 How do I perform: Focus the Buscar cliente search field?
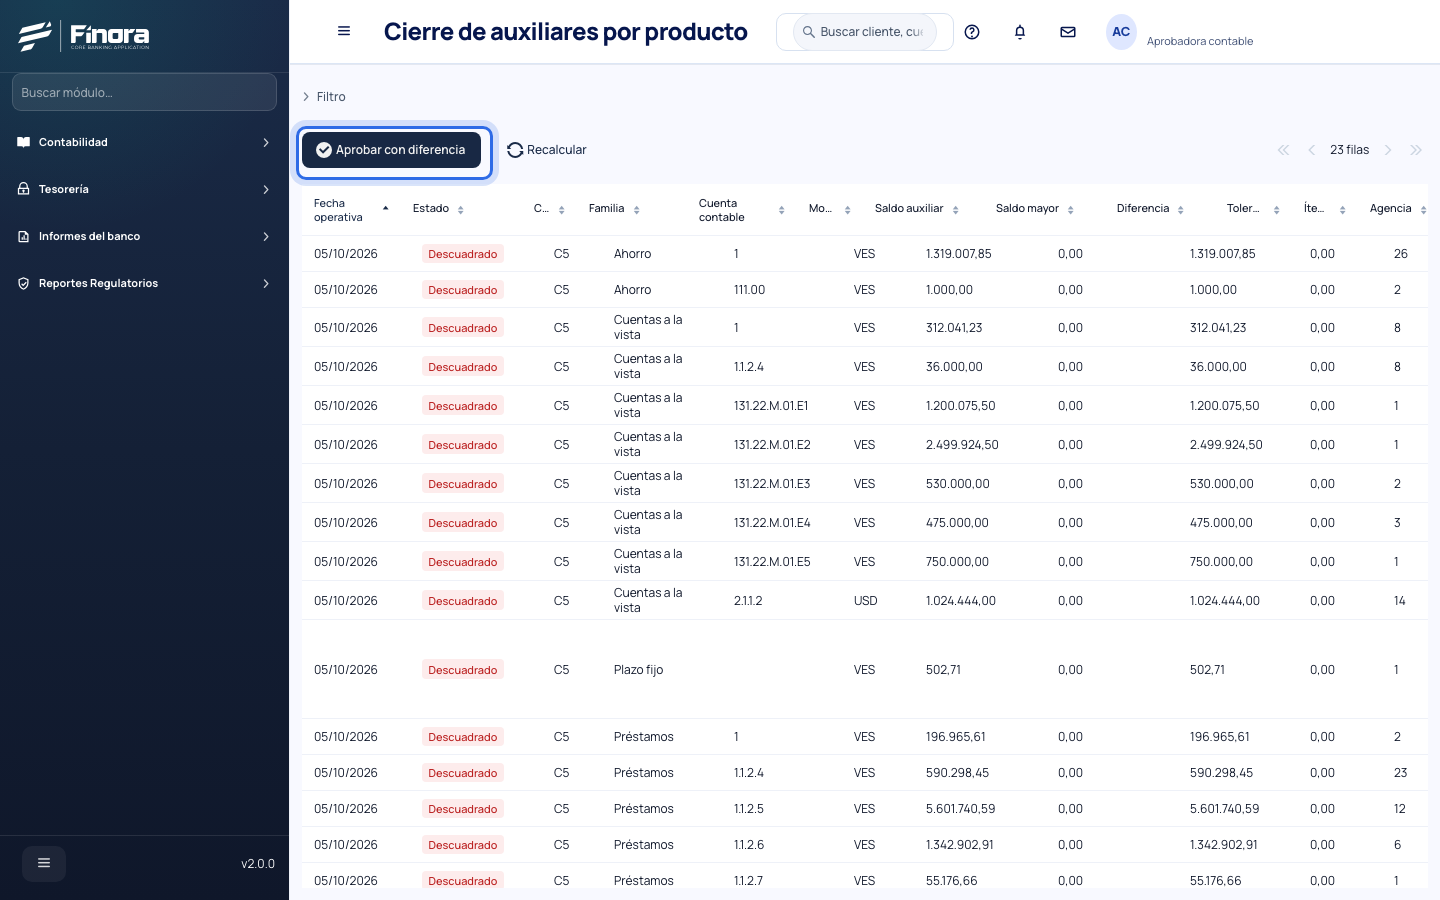[865, 32]
